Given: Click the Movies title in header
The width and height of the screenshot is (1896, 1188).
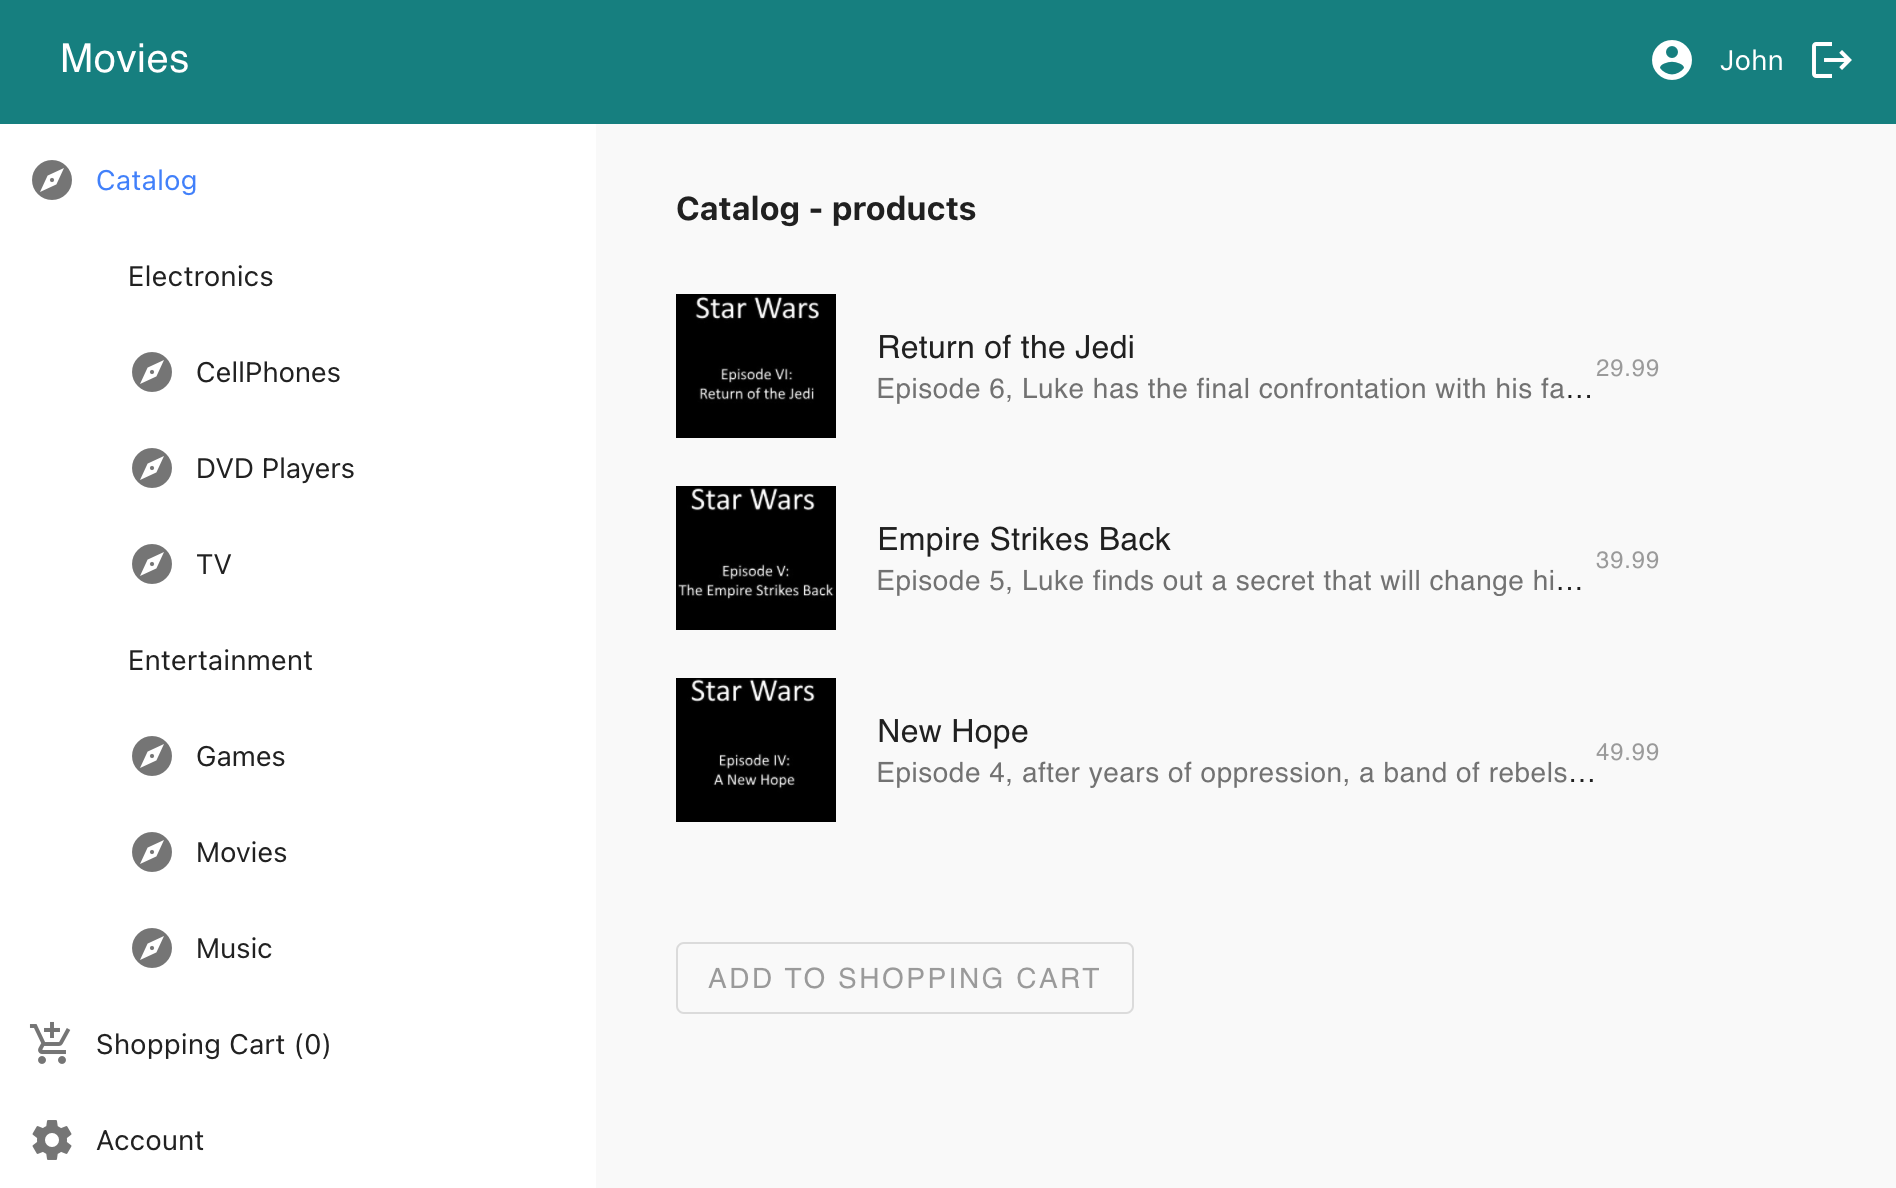Looking at the screenshot, I should [125, 59].
